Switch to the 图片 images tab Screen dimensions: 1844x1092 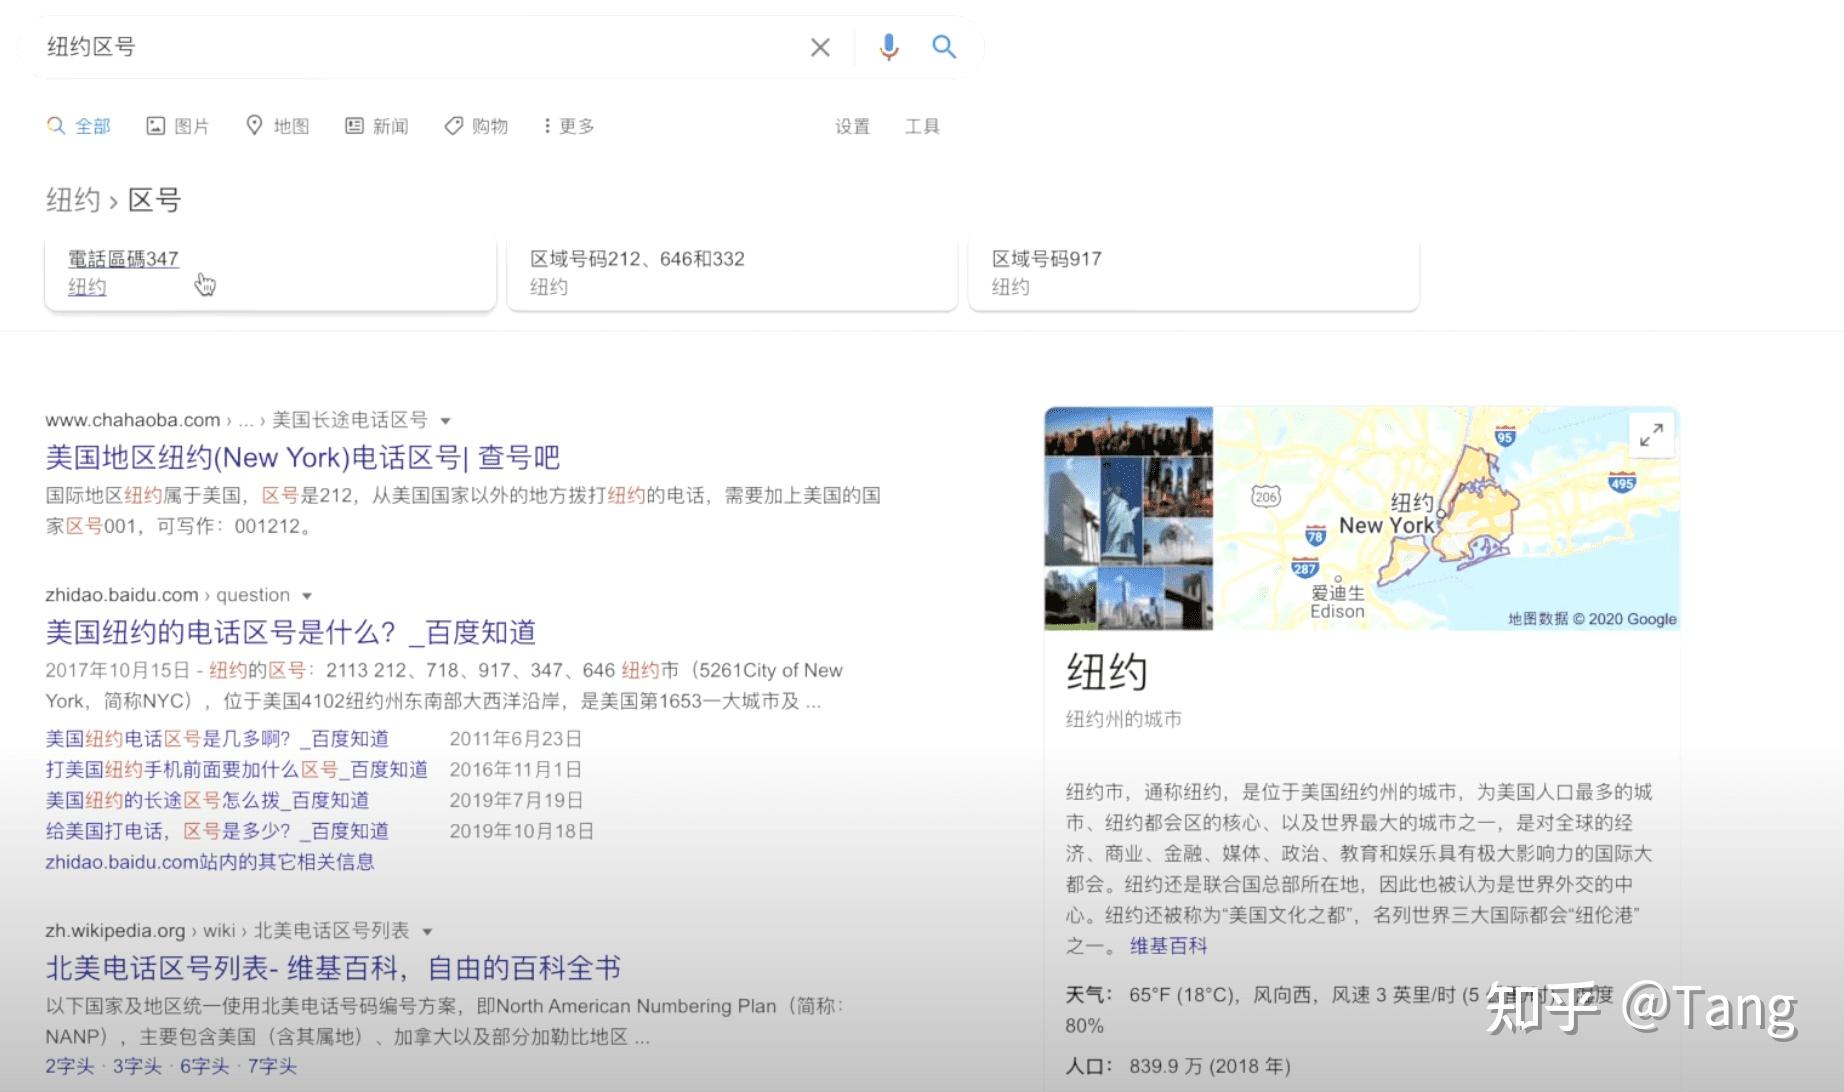[x=178, y=126]
